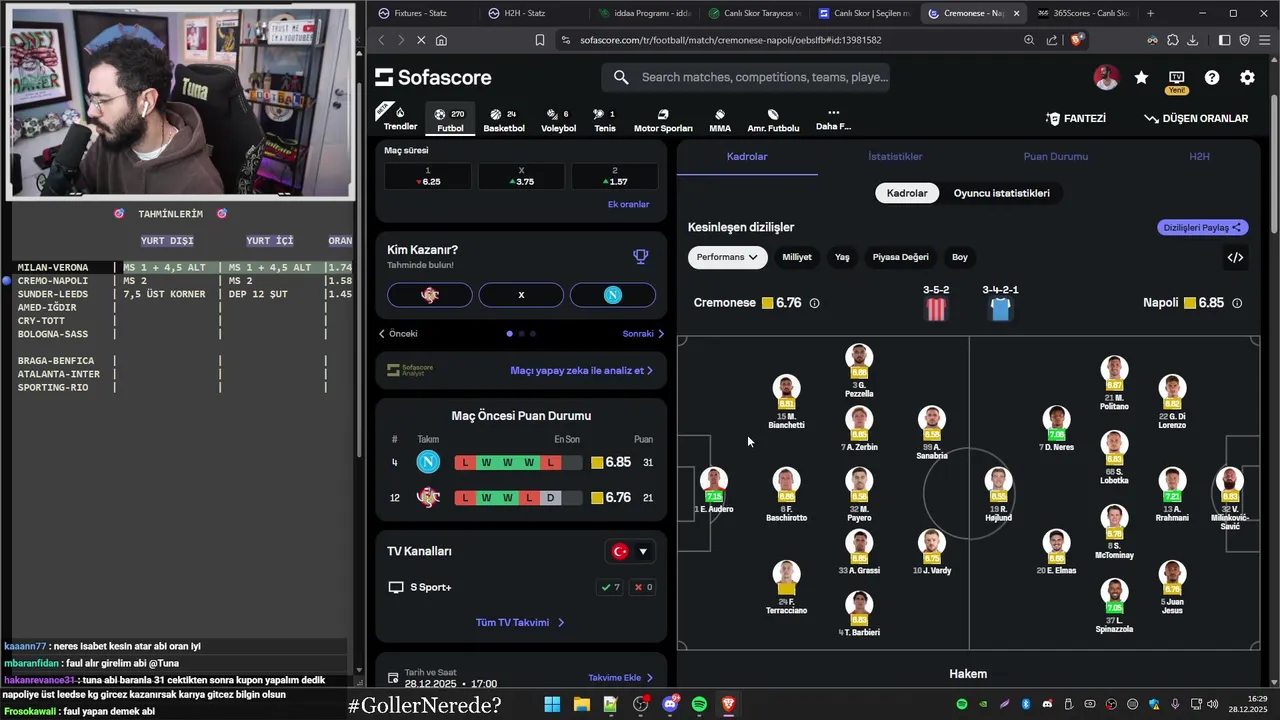1280x720 pixels.
Task: Switch to 365Scores browser tab
Action: point(1083,13)
